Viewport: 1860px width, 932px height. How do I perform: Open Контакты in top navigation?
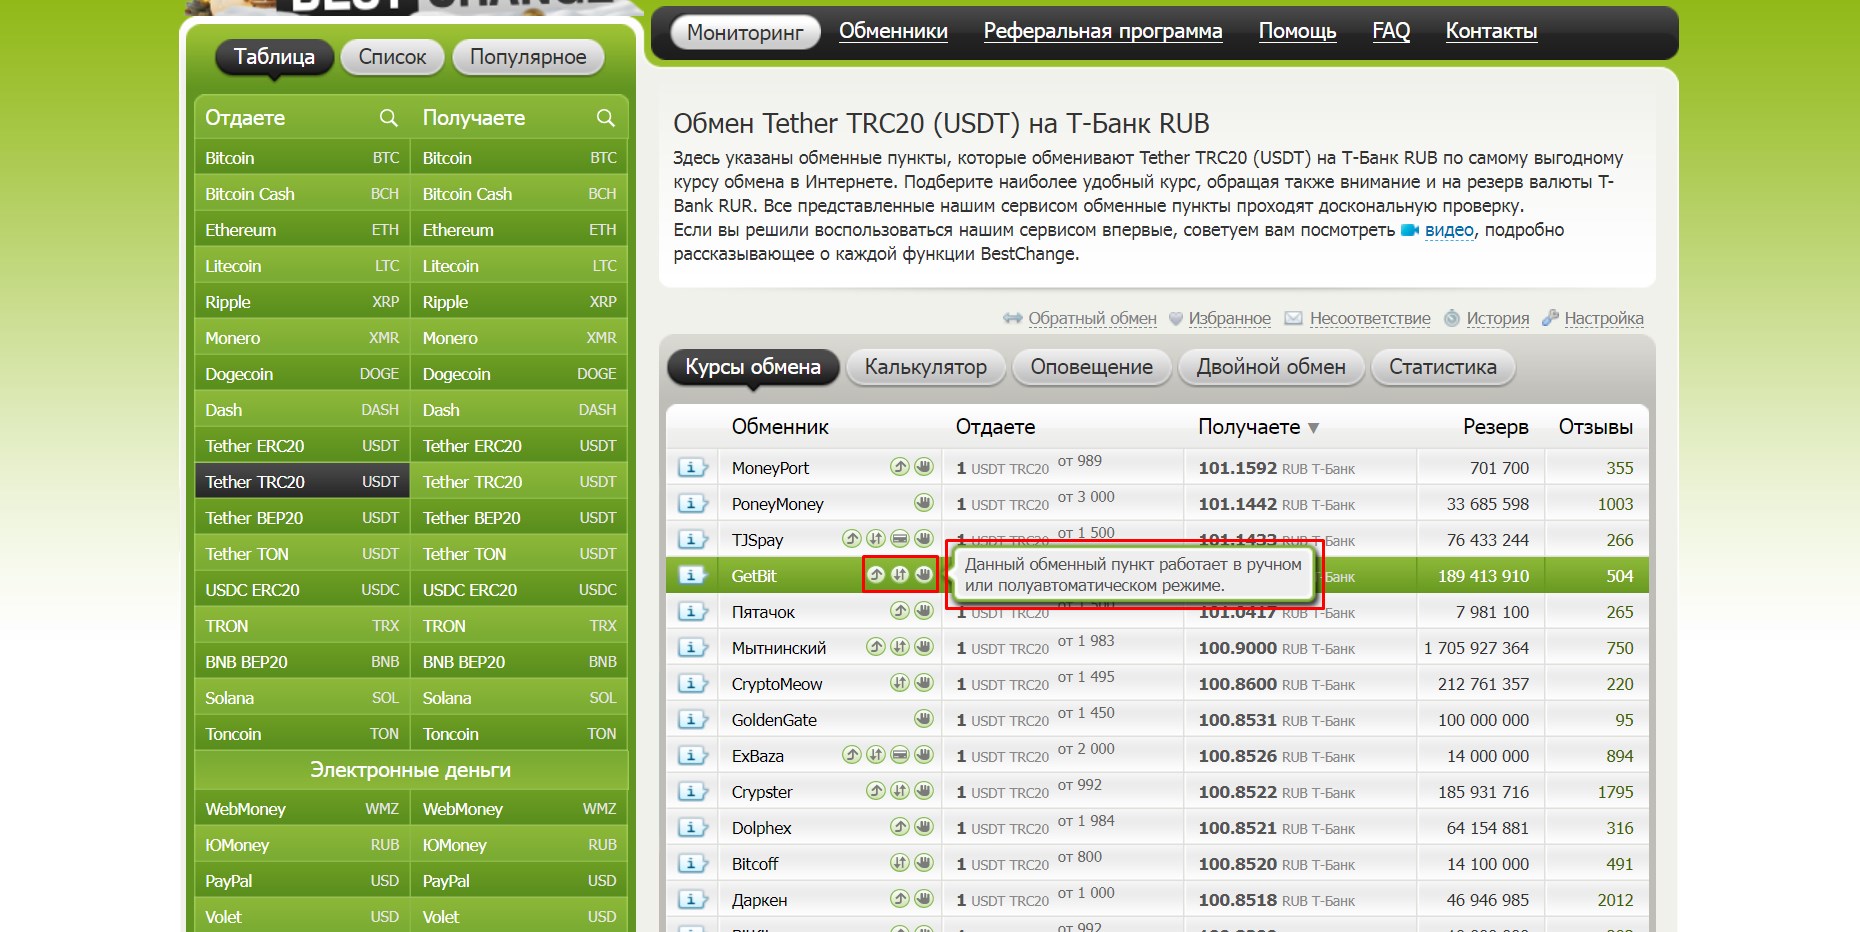1491,31
